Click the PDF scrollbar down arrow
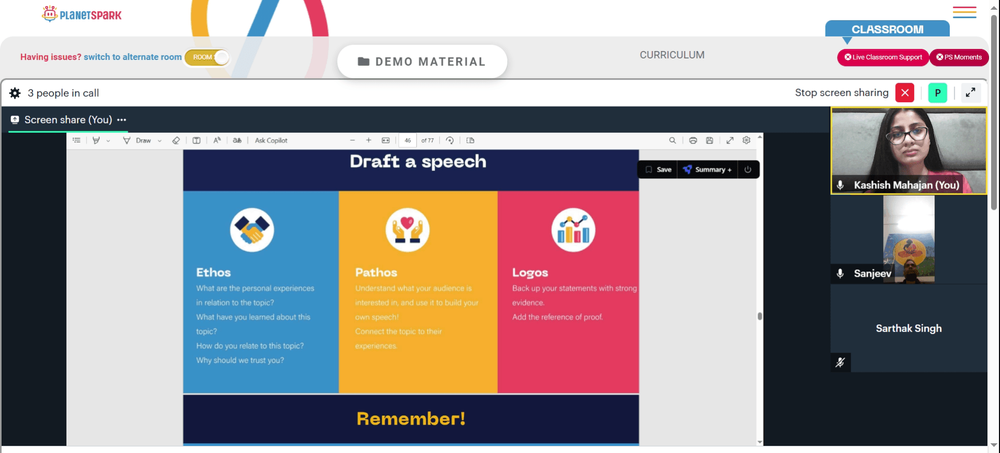 [x=759, y=442]
